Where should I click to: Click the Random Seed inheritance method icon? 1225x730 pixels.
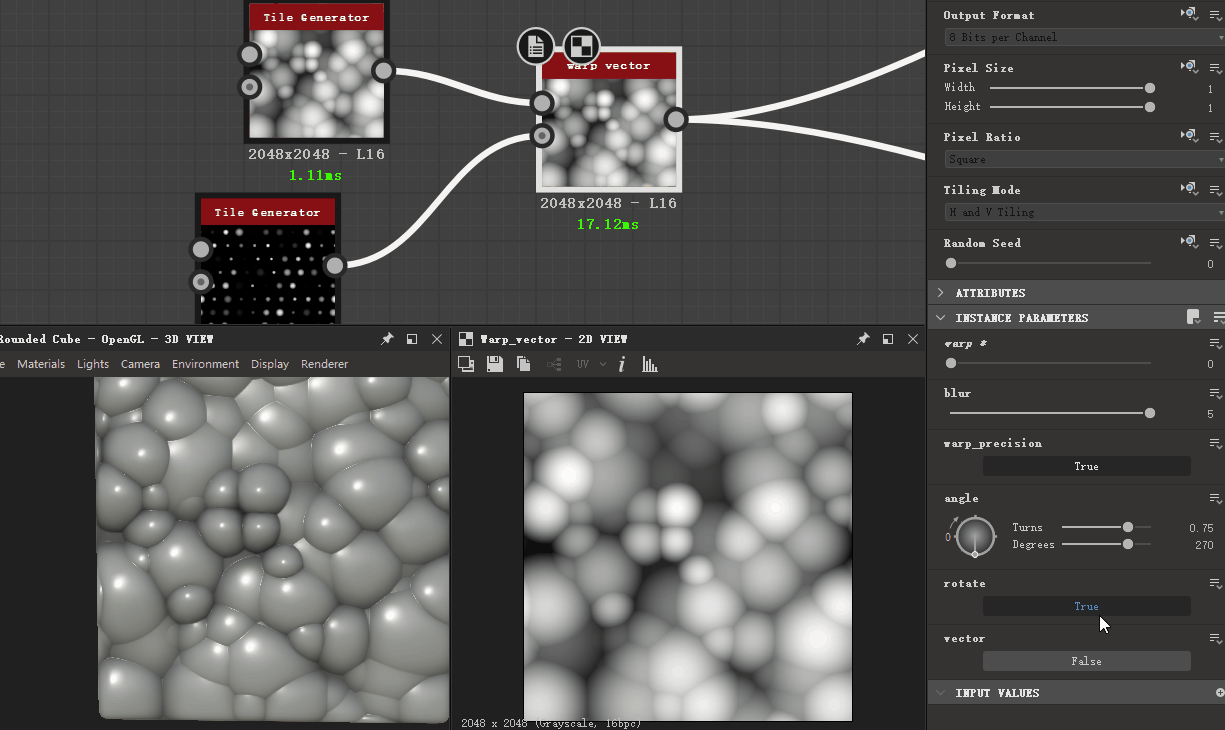tap(1189, 242)
